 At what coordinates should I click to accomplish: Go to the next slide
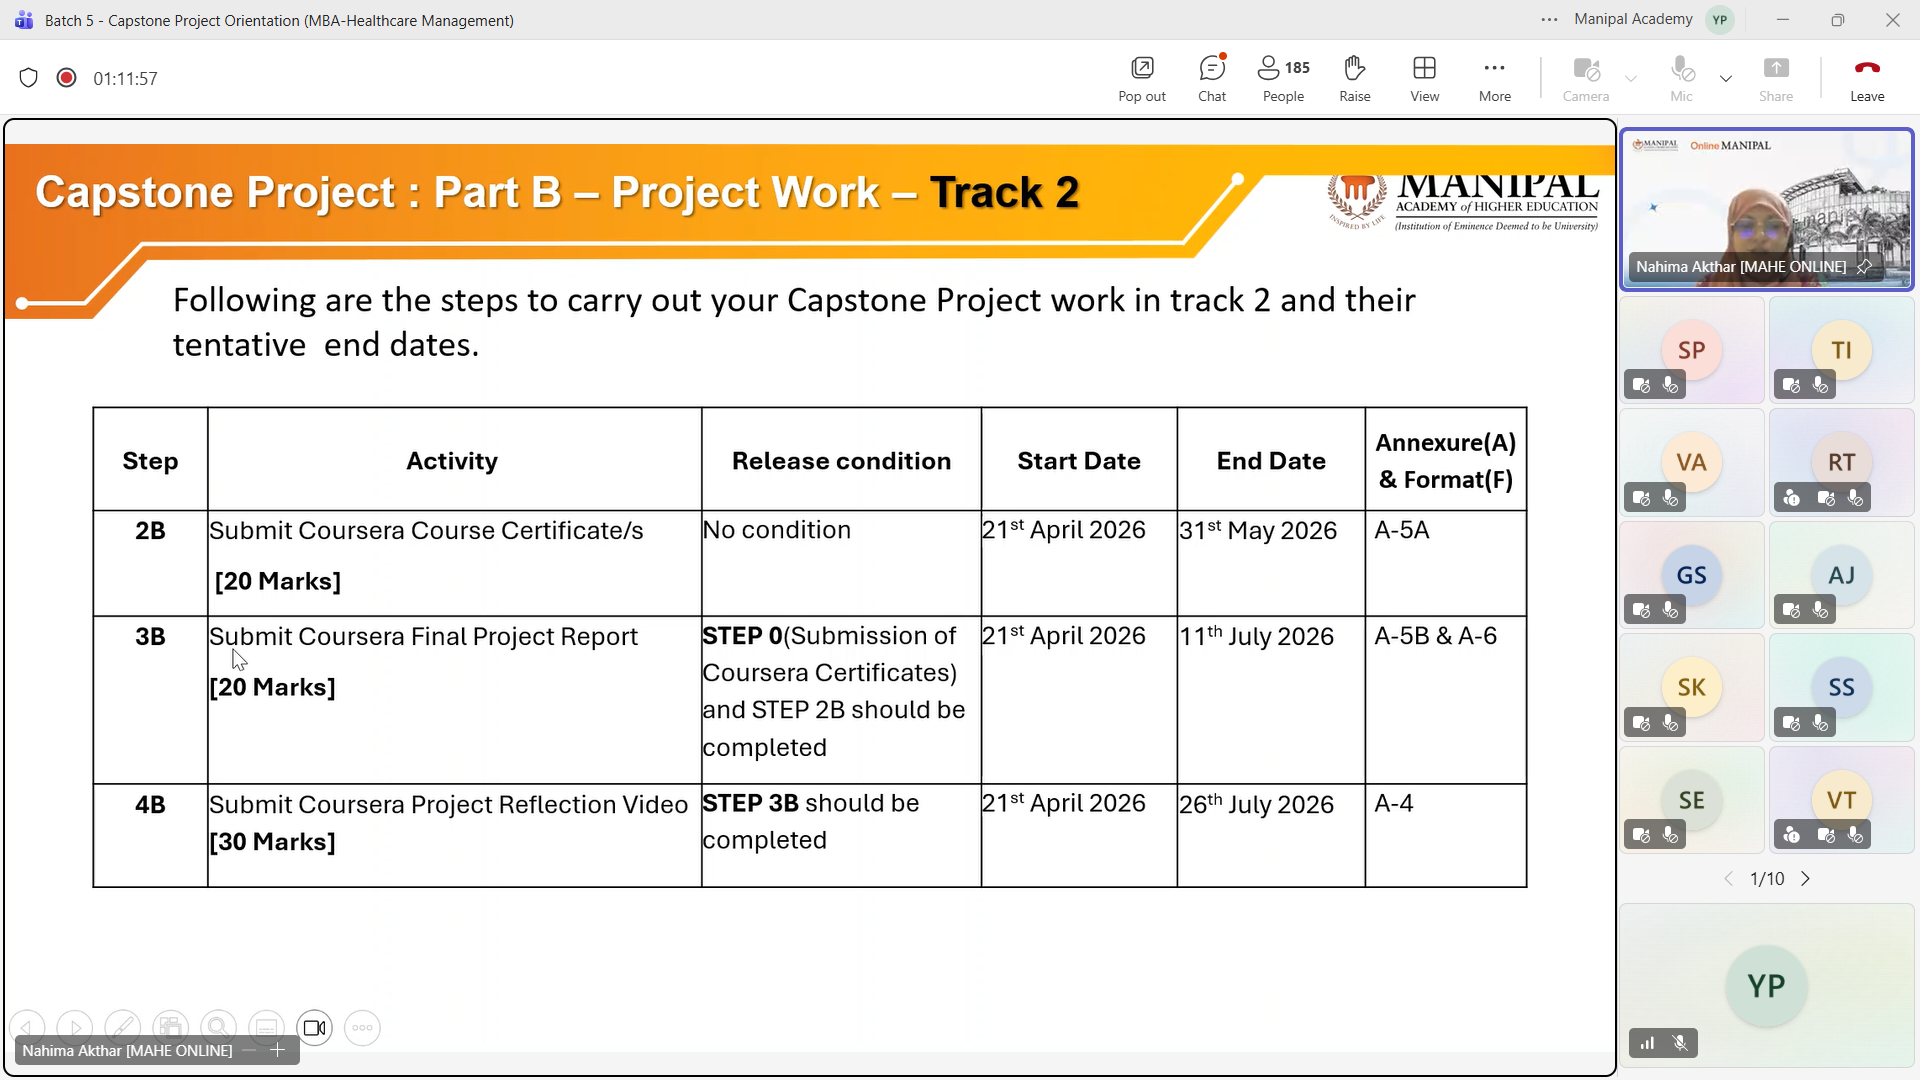click(75, 1027)
